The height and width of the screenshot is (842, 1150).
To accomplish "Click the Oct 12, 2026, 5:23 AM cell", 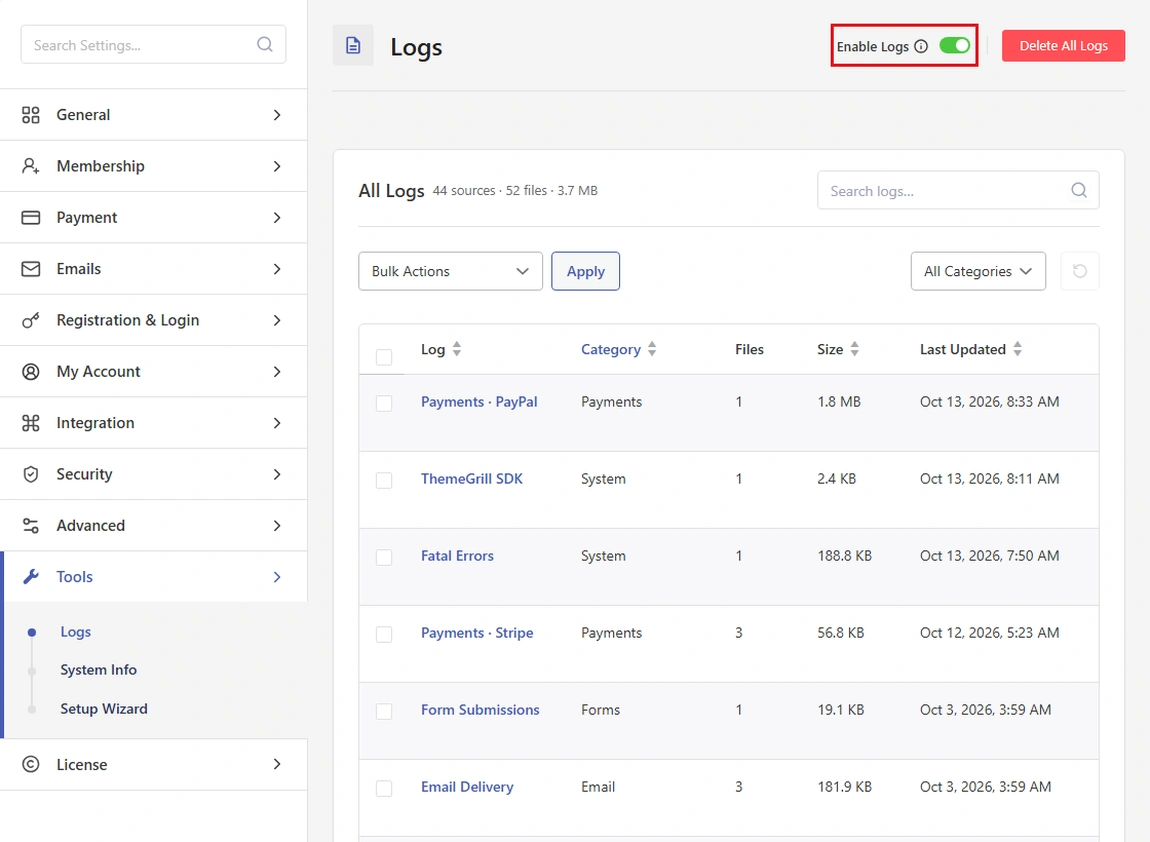I will [989, 633].
